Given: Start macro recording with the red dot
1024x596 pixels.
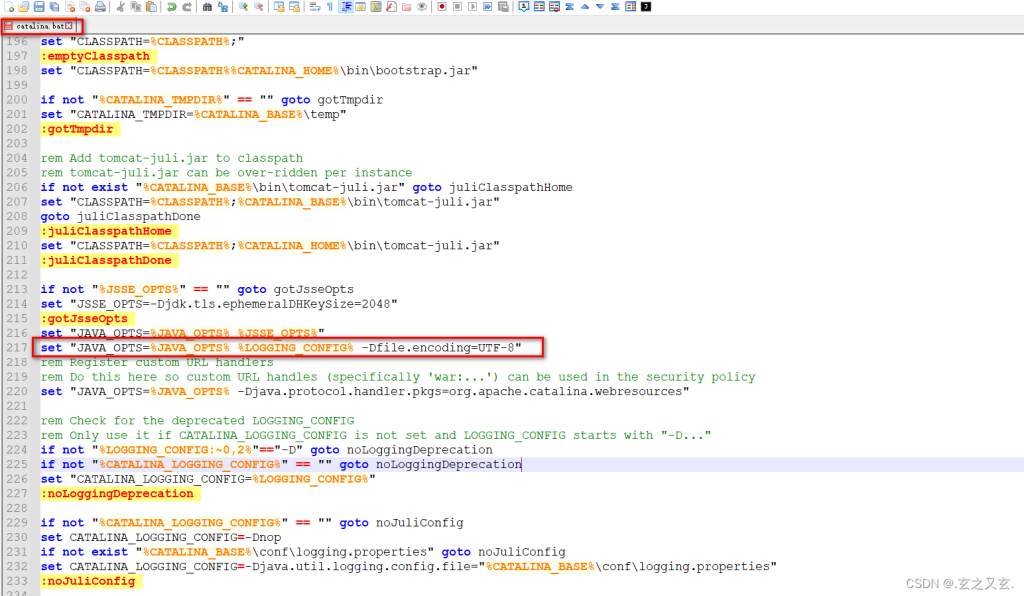Looking at the screenshot, I should [442, 7].
